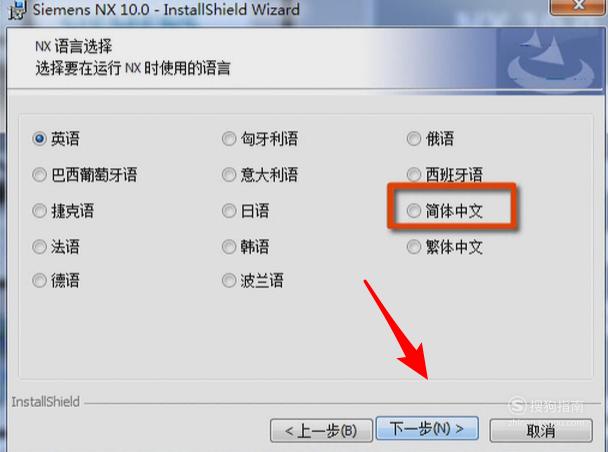608x452 pixels.
Task: Click the 取消 button
Action: click(541, 430)
